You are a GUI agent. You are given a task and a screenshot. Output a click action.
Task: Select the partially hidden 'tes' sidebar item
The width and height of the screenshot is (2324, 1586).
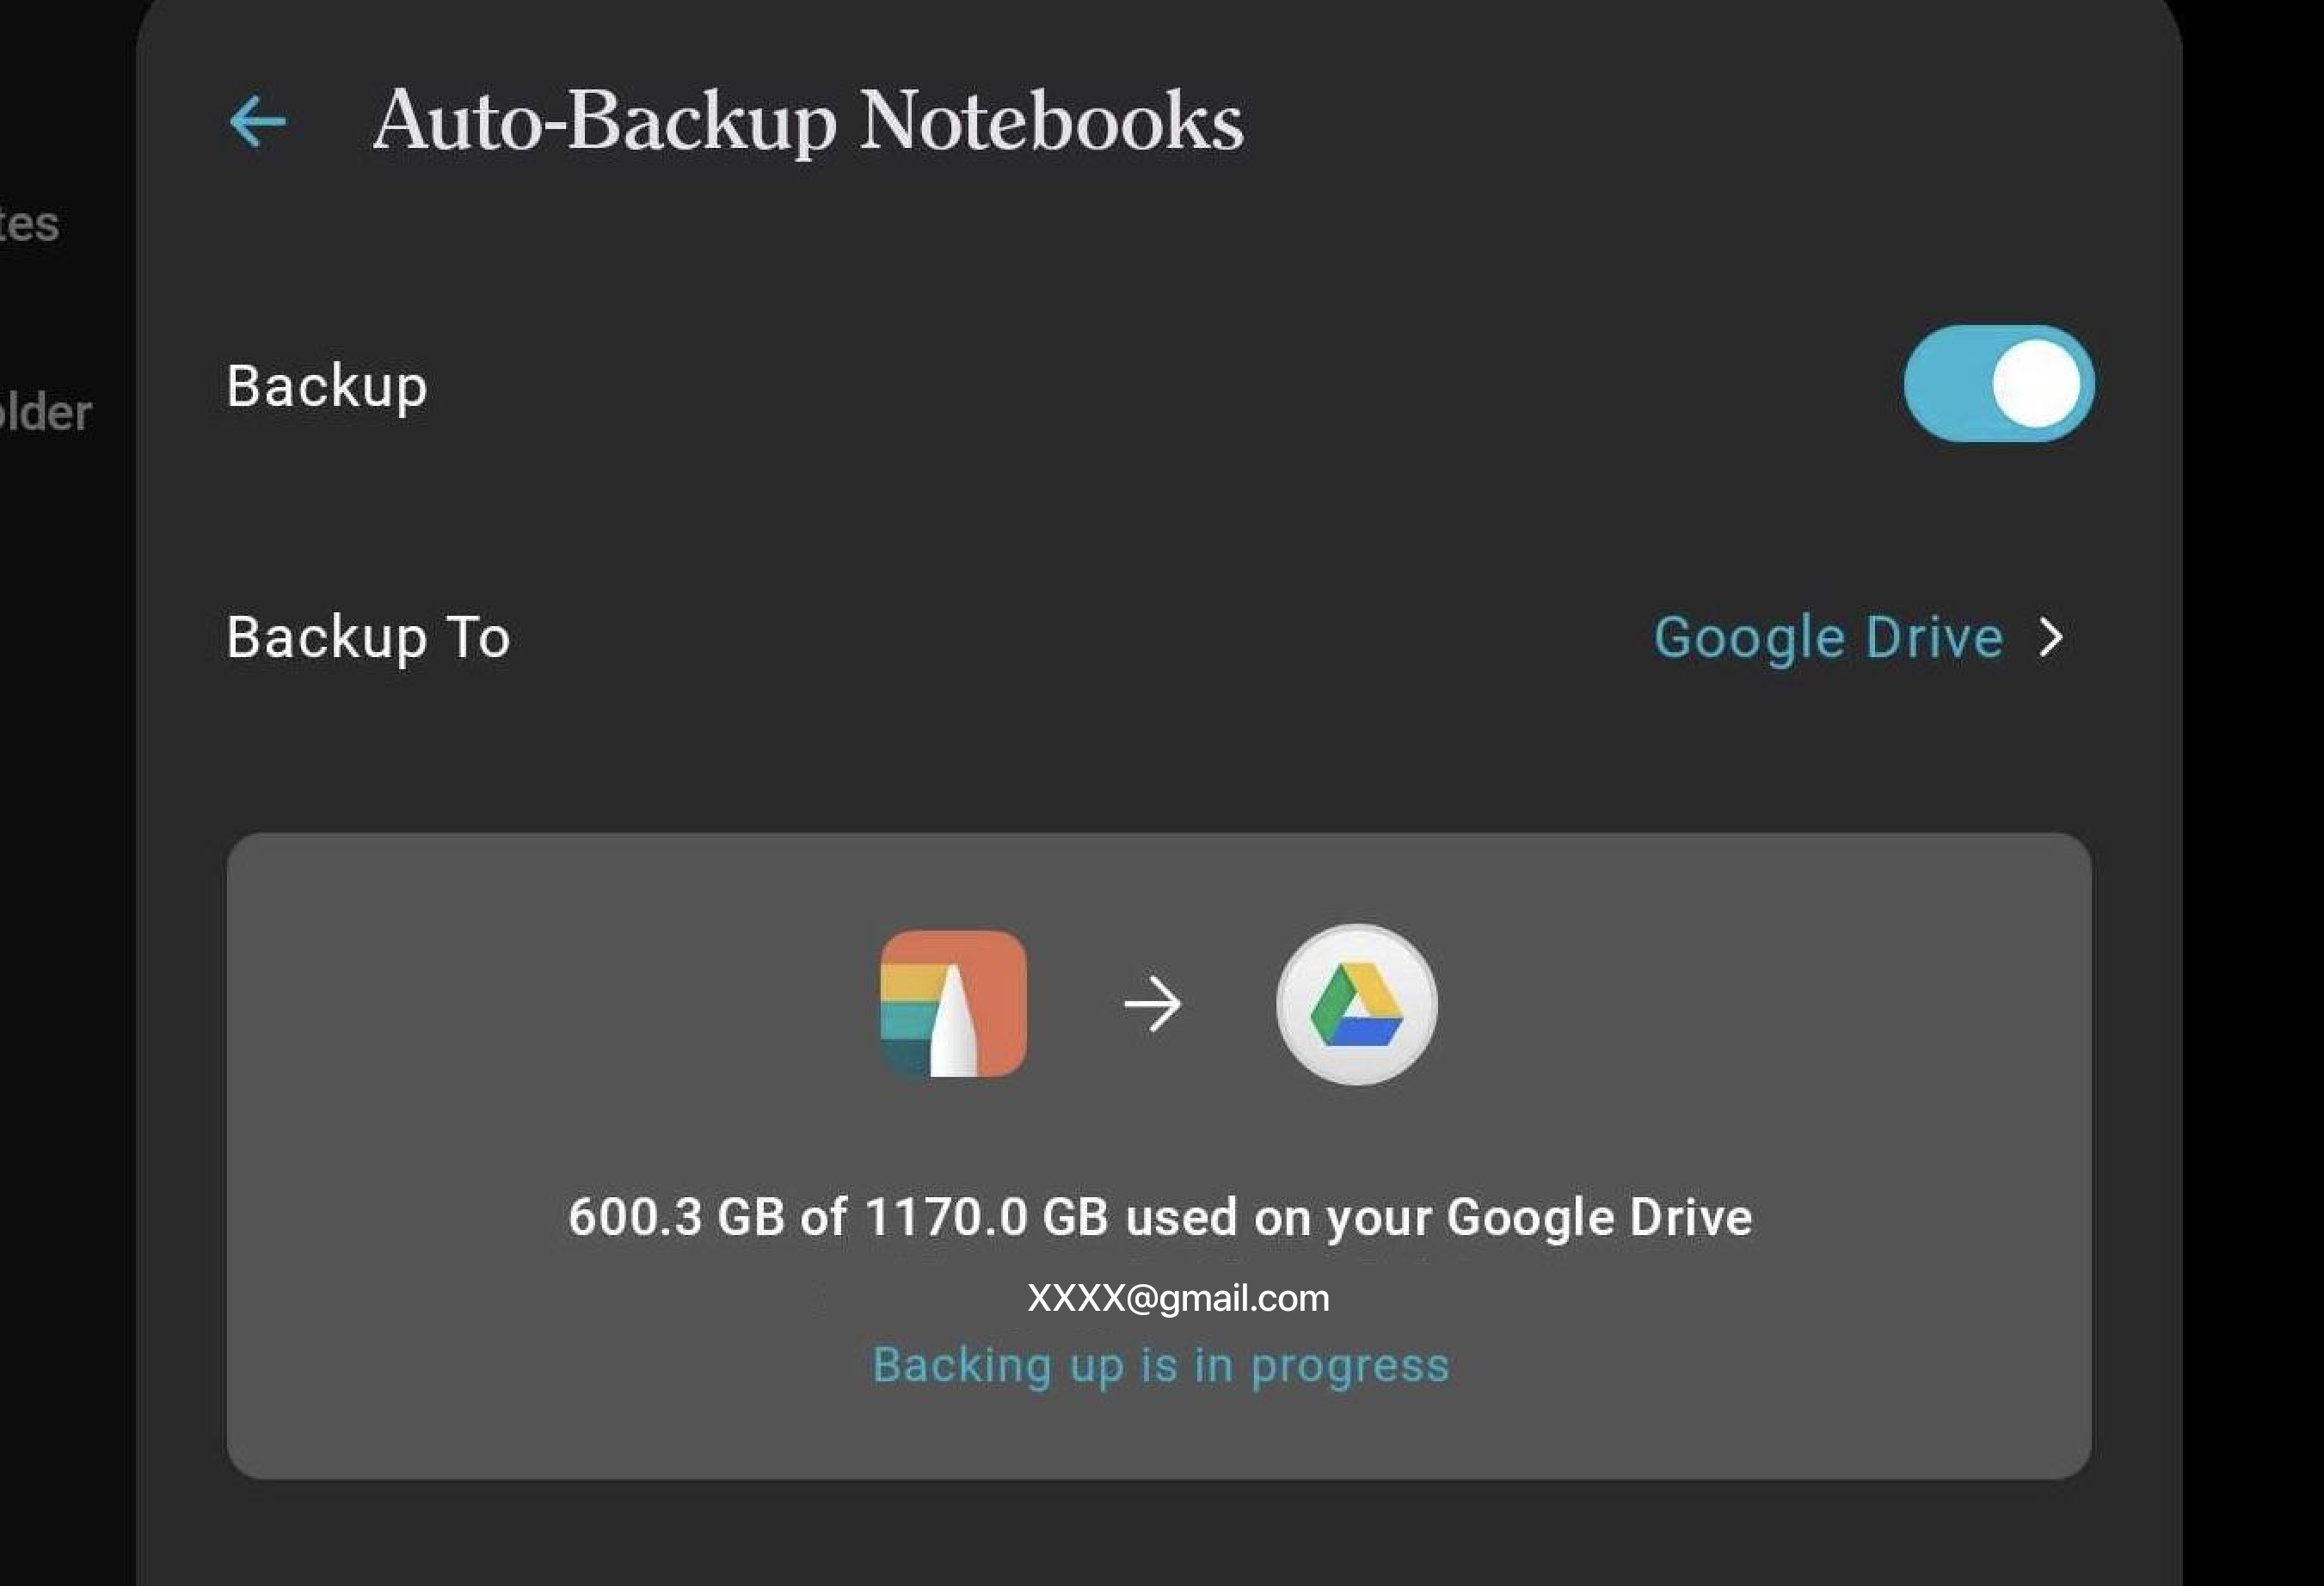[x=30, y=224]
